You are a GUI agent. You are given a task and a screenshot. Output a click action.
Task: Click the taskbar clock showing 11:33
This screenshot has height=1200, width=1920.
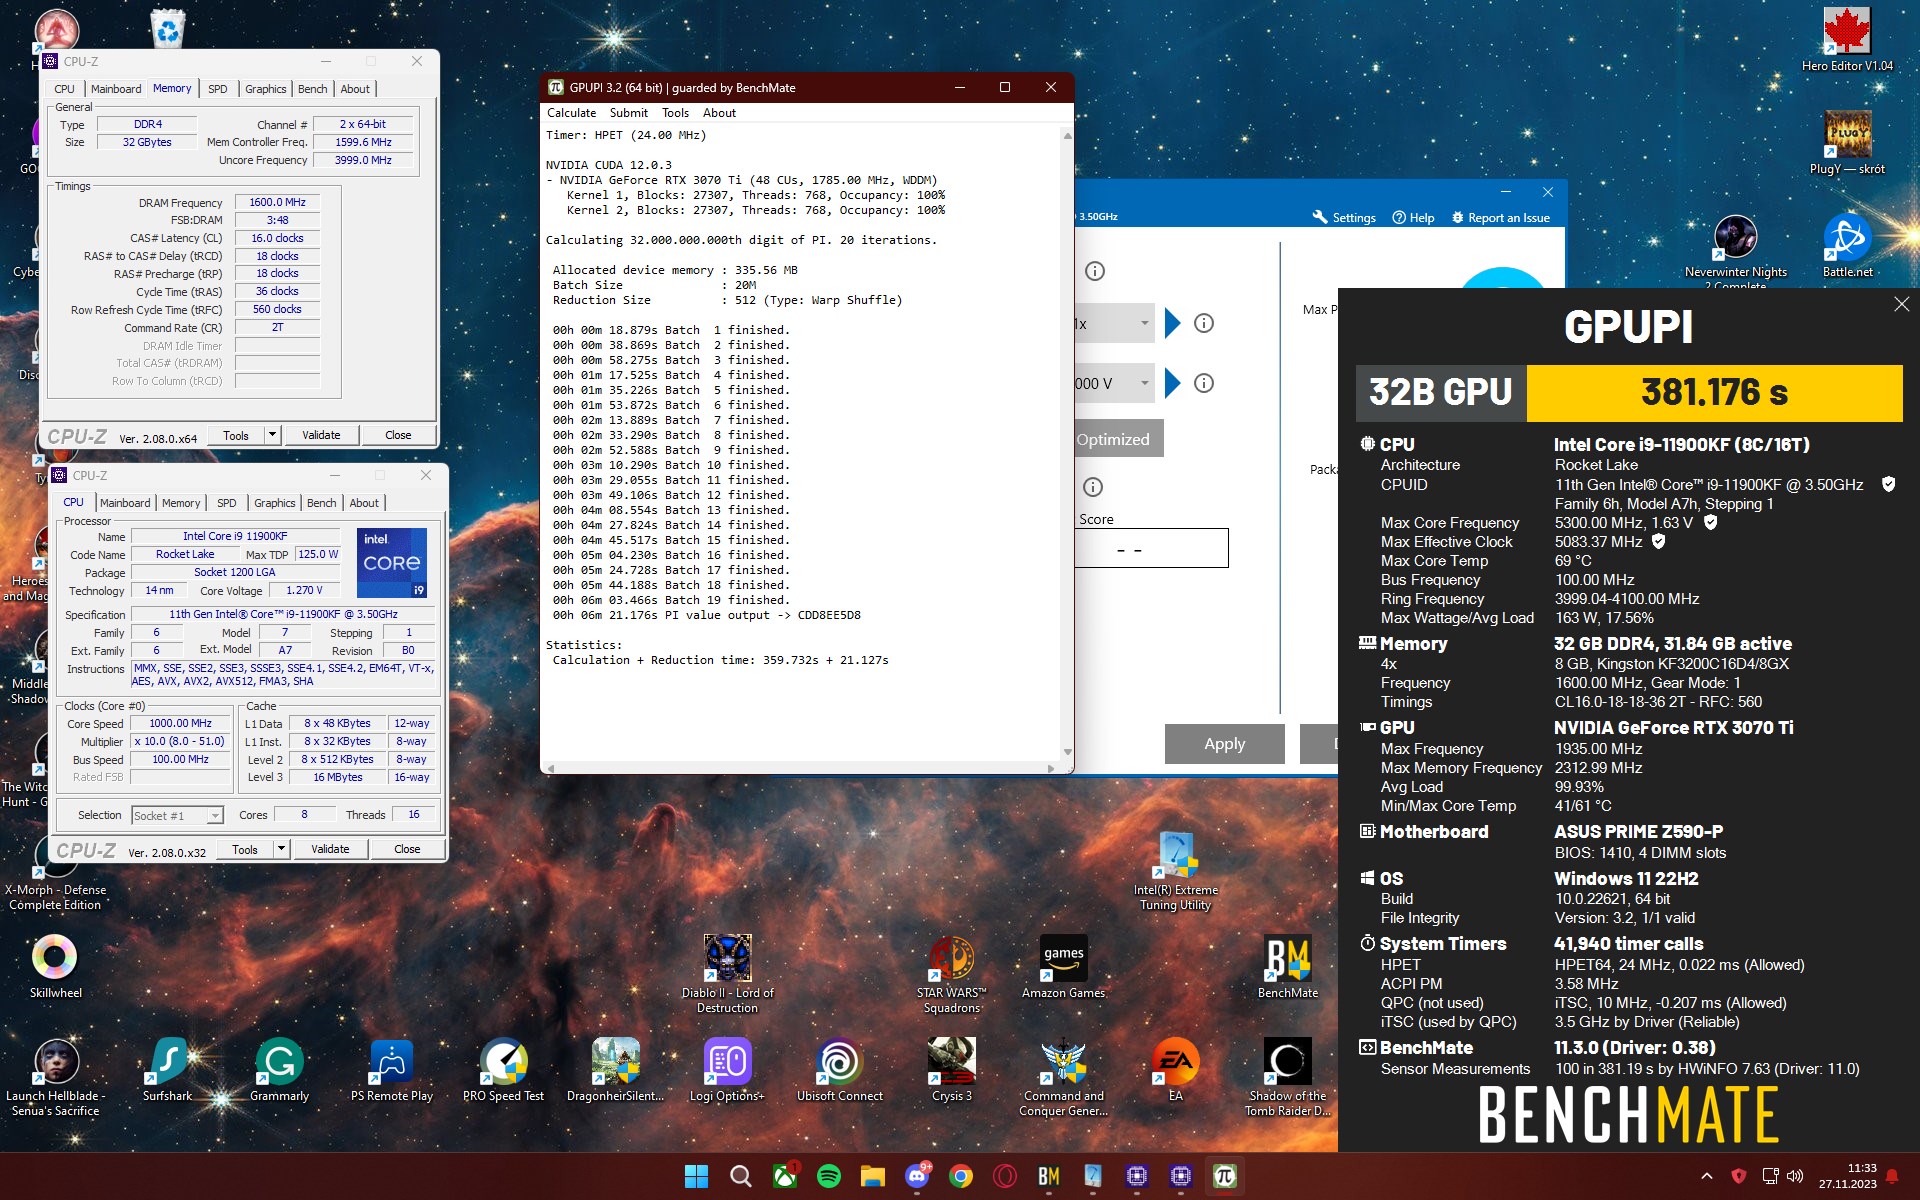pyautogui.click(x=1847, y=1176)
